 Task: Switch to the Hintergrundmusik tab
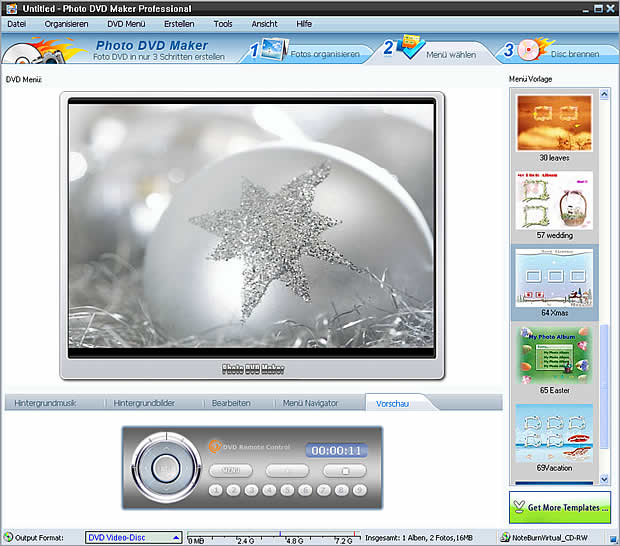point(45,403)
